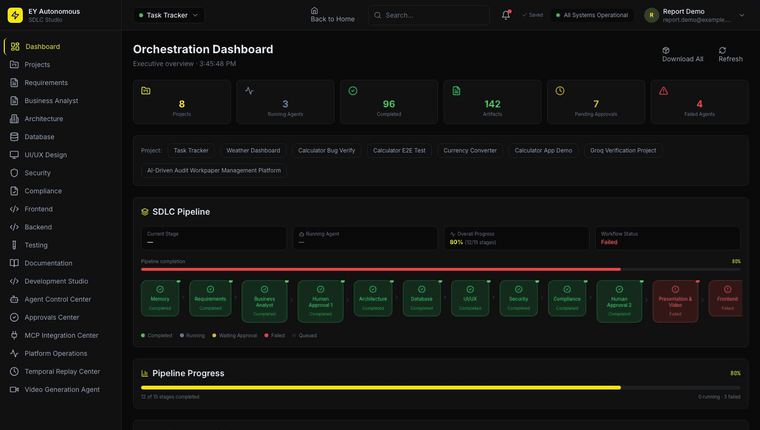Image resolution: width=760 pixels, height=430 pixels.
Task: Open the Architecture pipeline stage card
Action: [373, 298]
